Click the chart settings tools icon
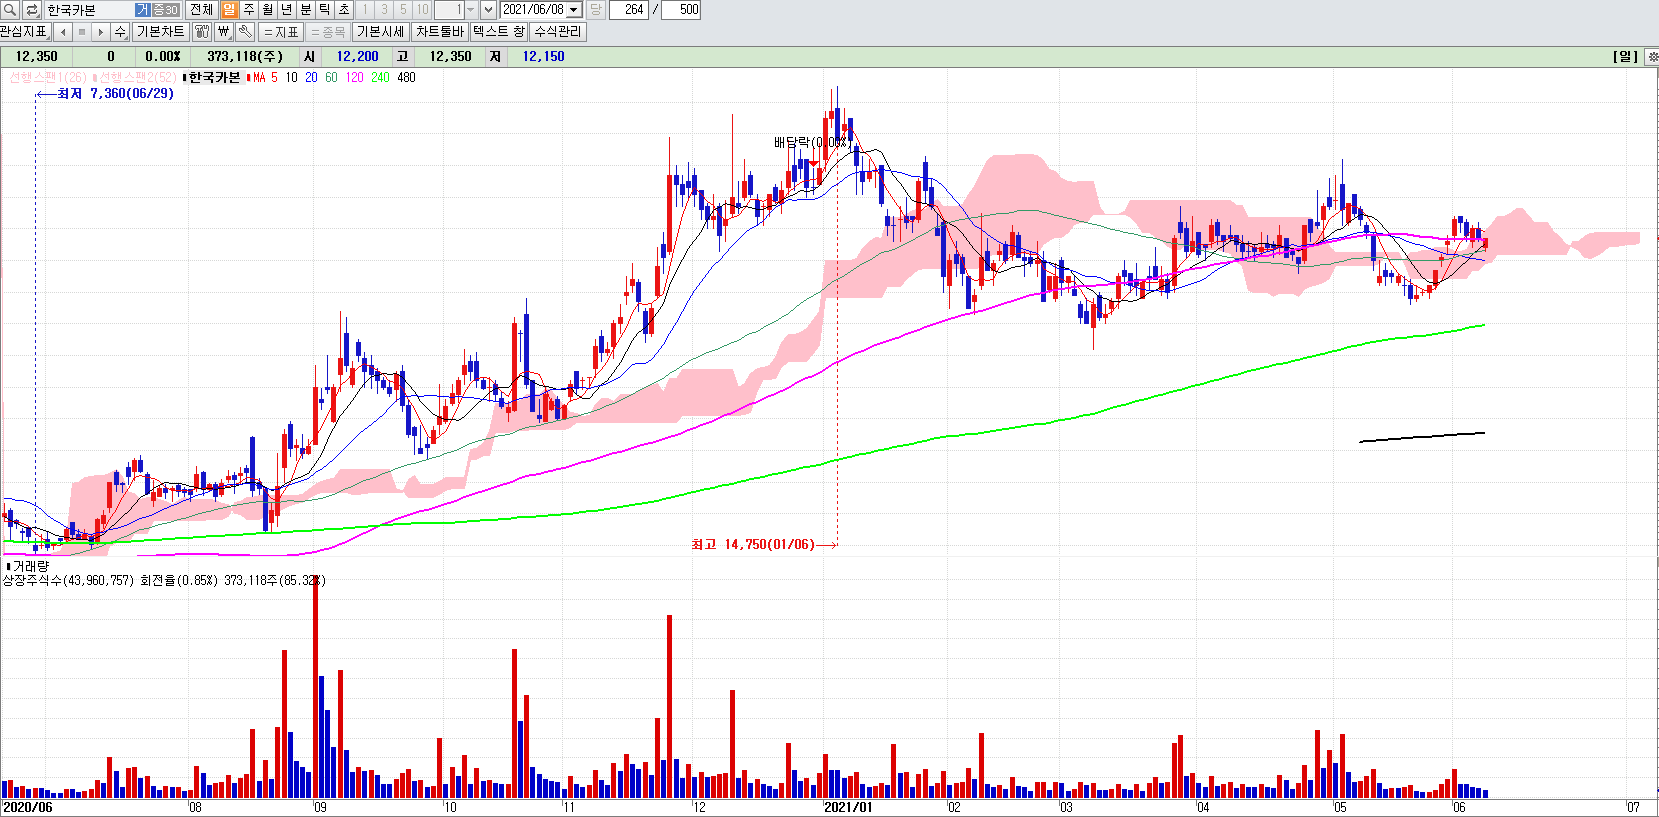Screen dimensions: 1659x817 pos(202,32)
